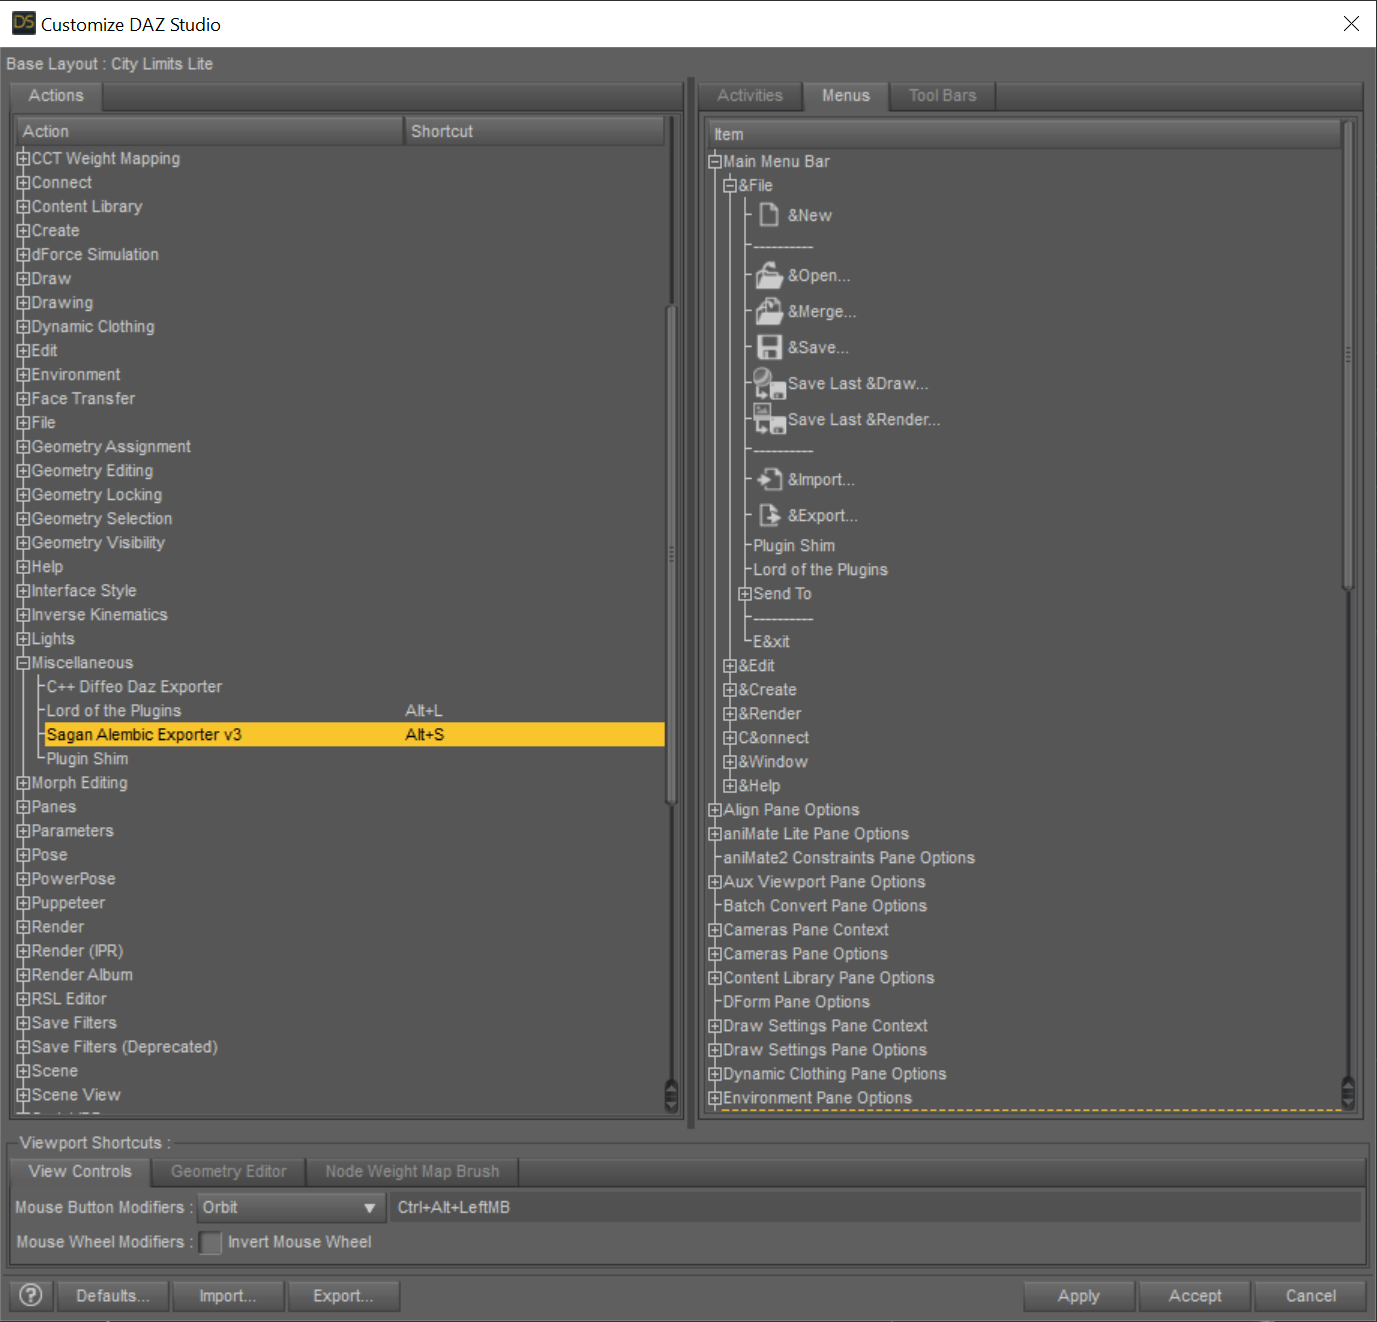Viewport: 1377px width, 1322px height.
Task: Select Sagan Alembic Exporter v3 action
Action: tap(354, 734)
